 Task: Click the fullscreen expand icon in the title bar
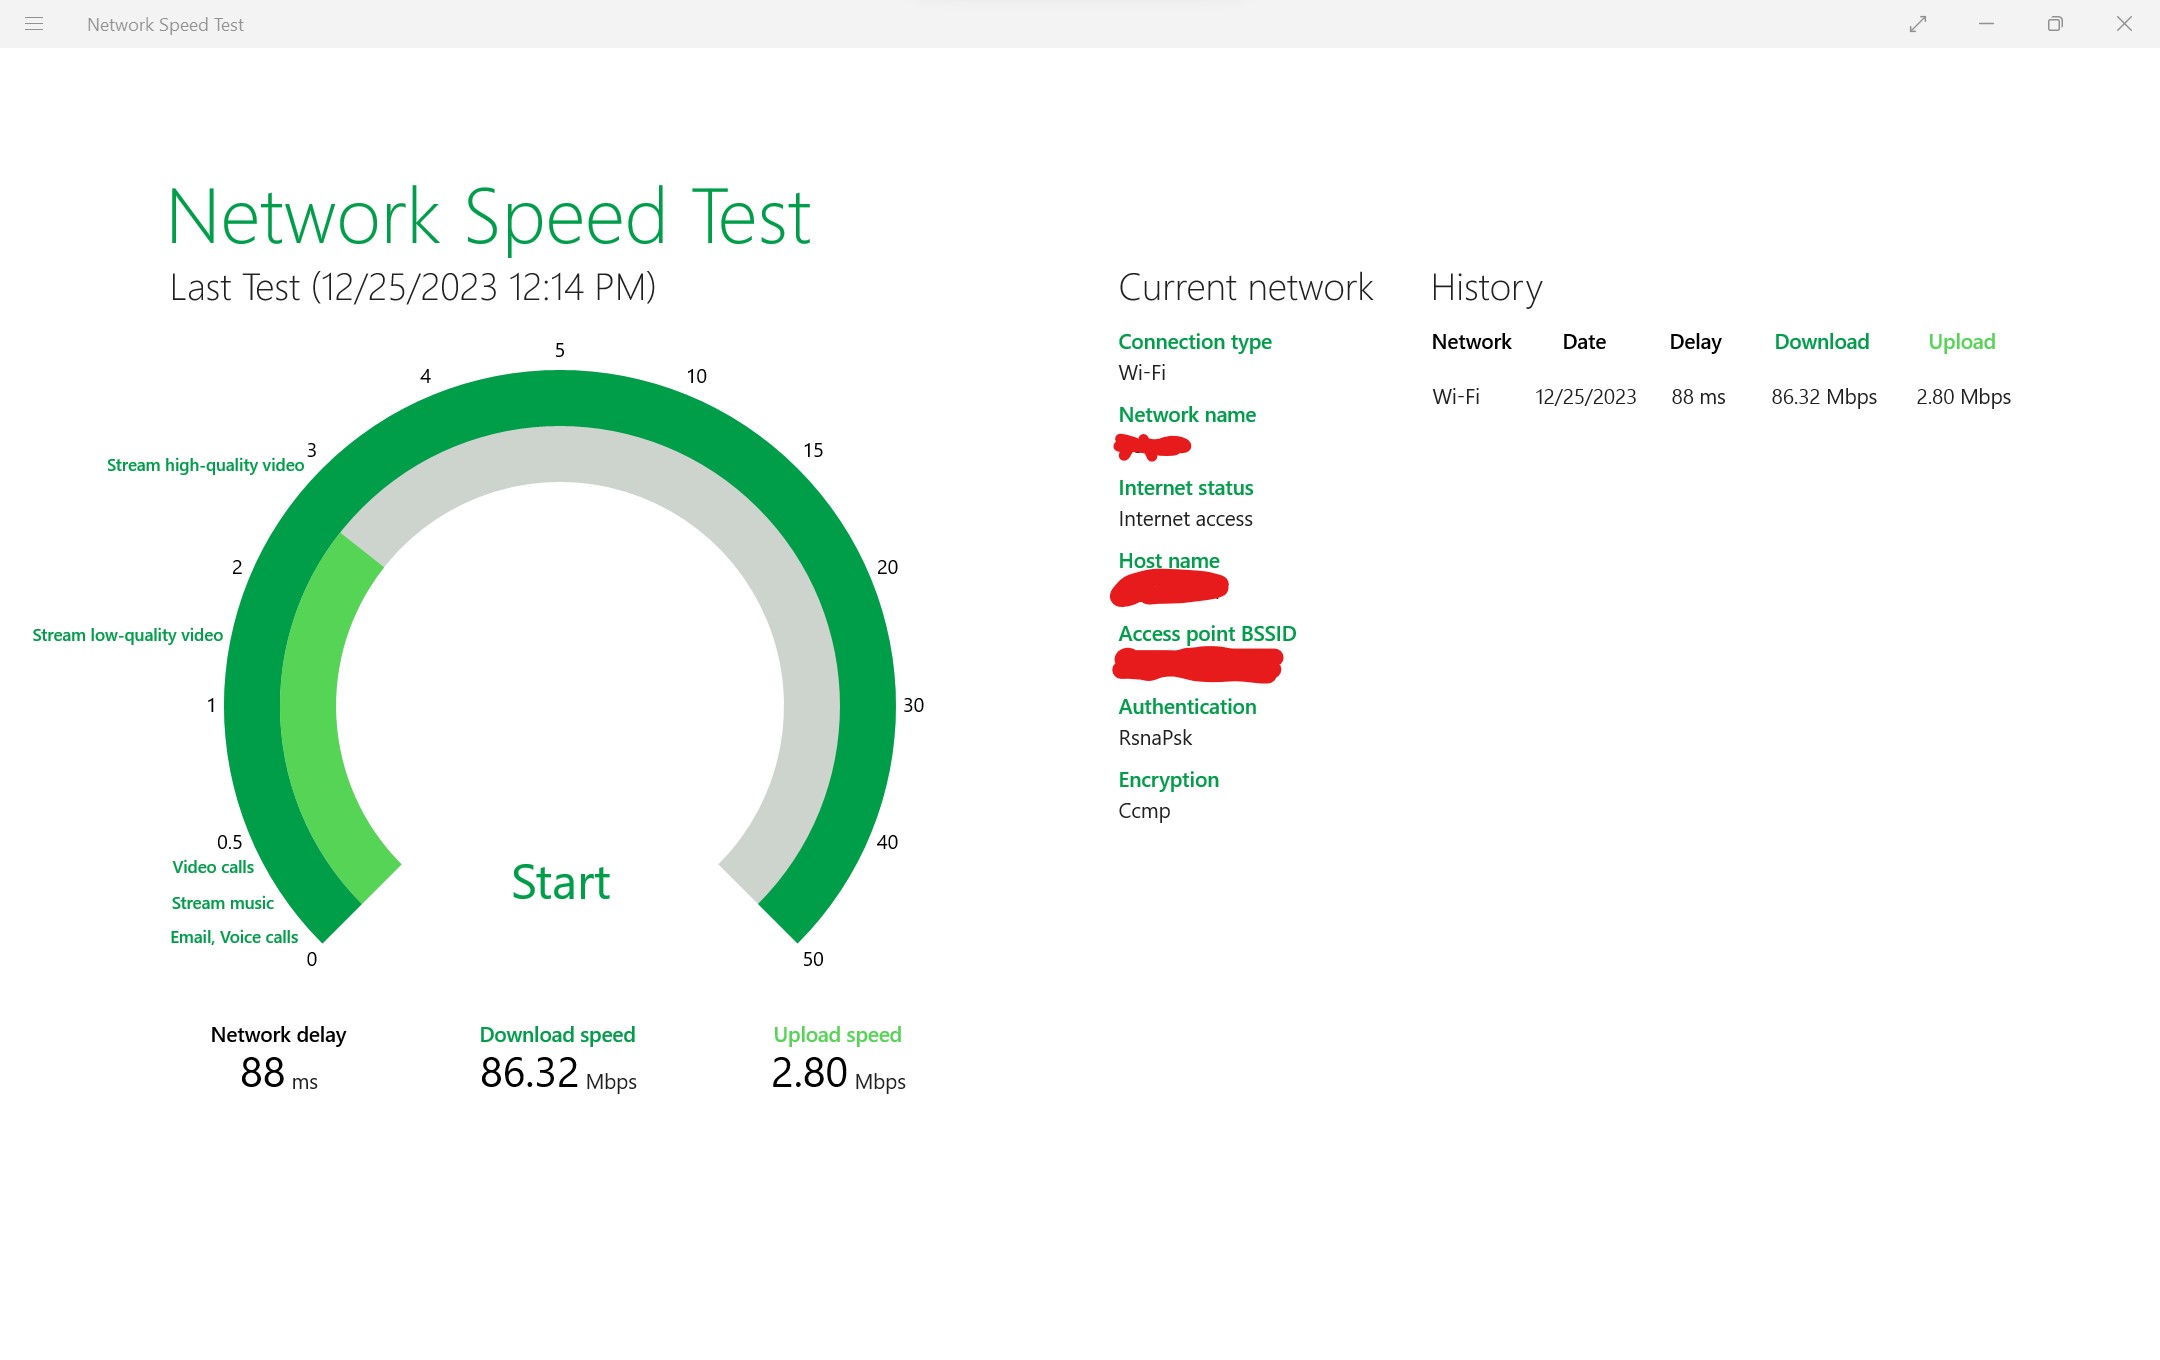tap(1919, 23)
